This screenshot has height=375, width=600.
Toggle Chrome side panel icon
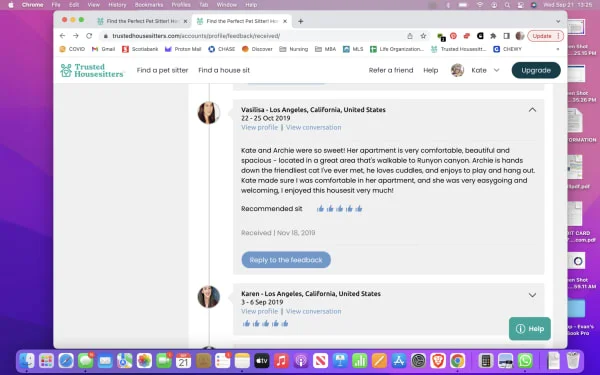point(506,36)
